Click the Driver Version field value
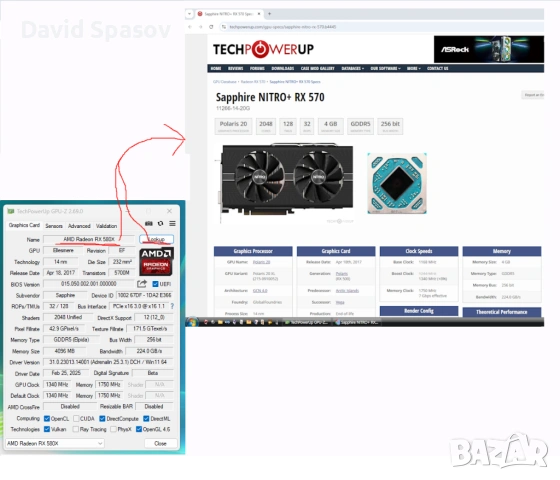The width and height of the screenshot is (560, 480). pos(108,362)
